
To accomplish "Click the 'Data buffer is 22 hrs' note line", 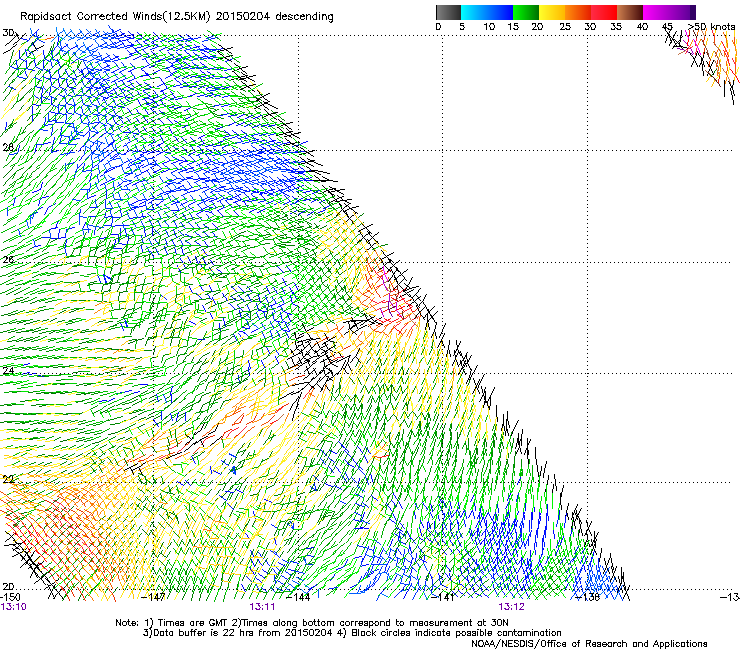I will tap(352, 633).
